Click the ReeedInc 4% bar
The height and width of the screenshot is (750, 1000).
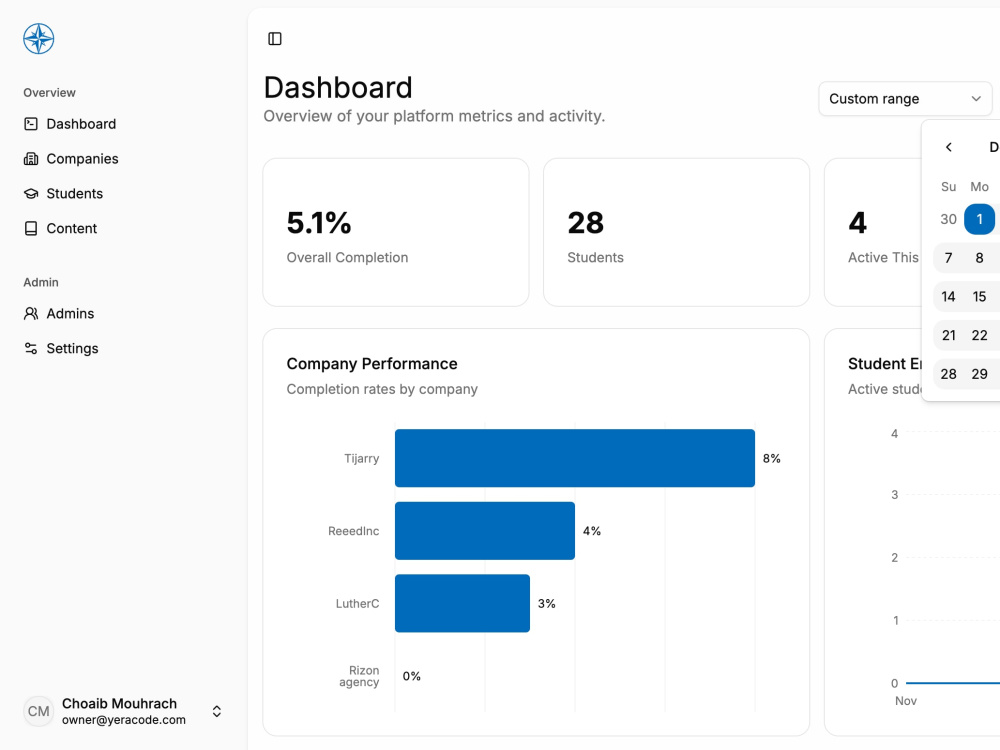485,531
